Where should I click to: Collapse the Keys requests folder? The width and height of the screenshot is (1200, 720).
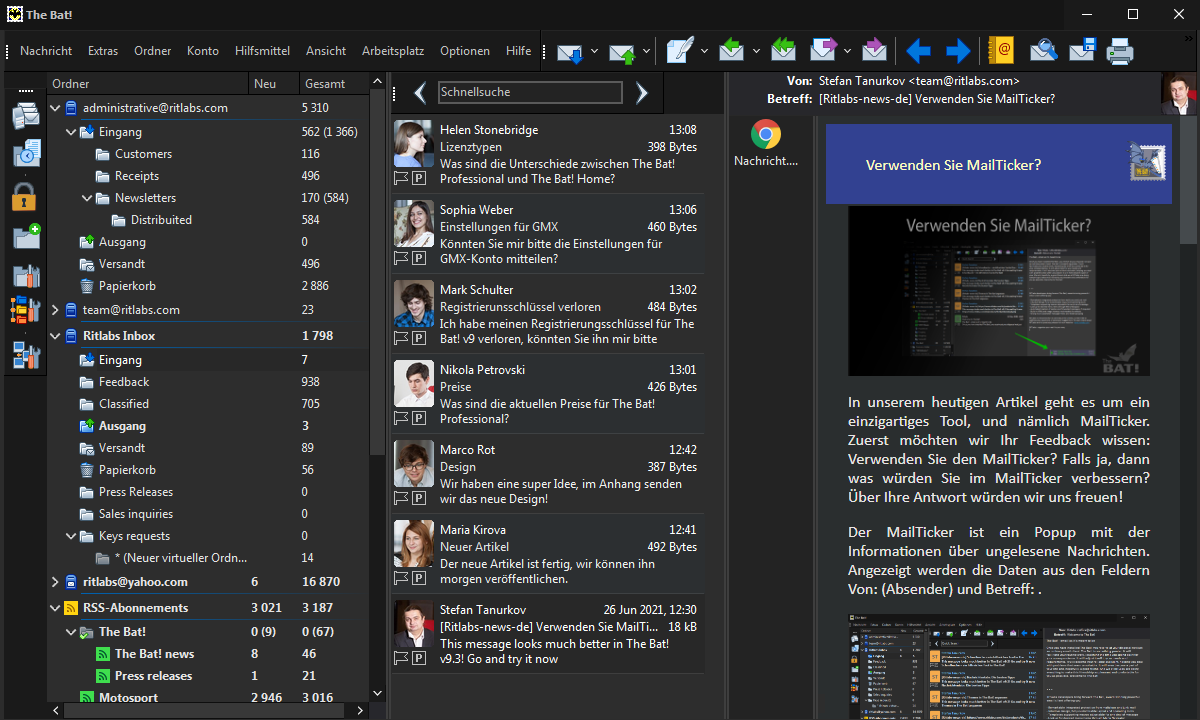pos(71,536)
